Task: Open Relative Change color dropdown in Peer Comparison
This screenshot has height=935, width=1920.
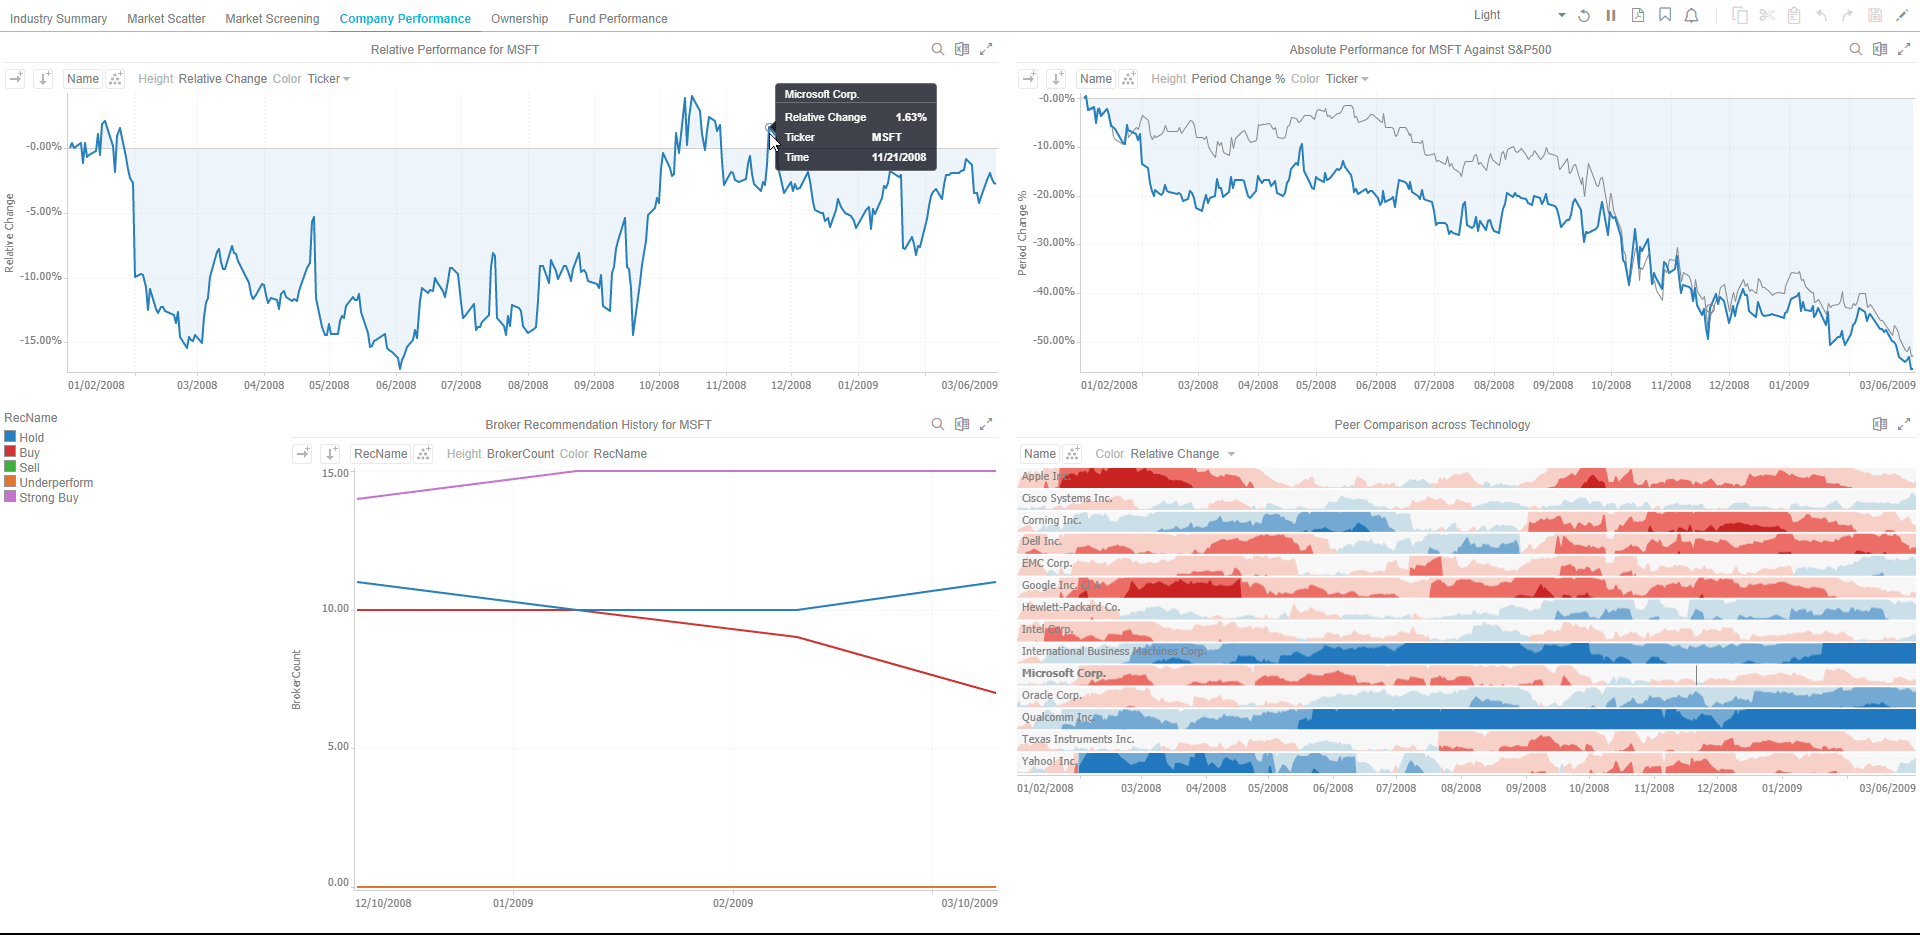Action: pyautogui.click(x=1183, y=454)
